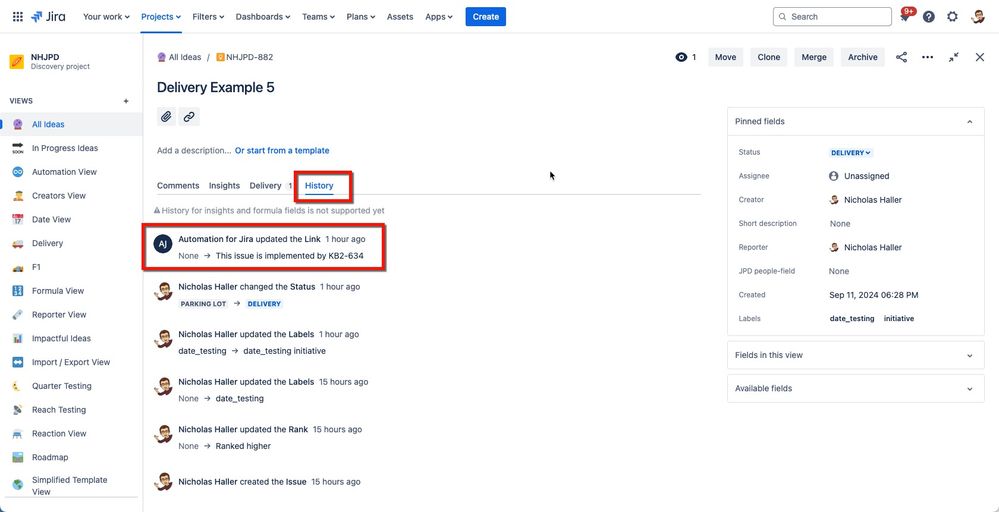
Task: Change the DELIVERY status dropdown
Action: 851,153
